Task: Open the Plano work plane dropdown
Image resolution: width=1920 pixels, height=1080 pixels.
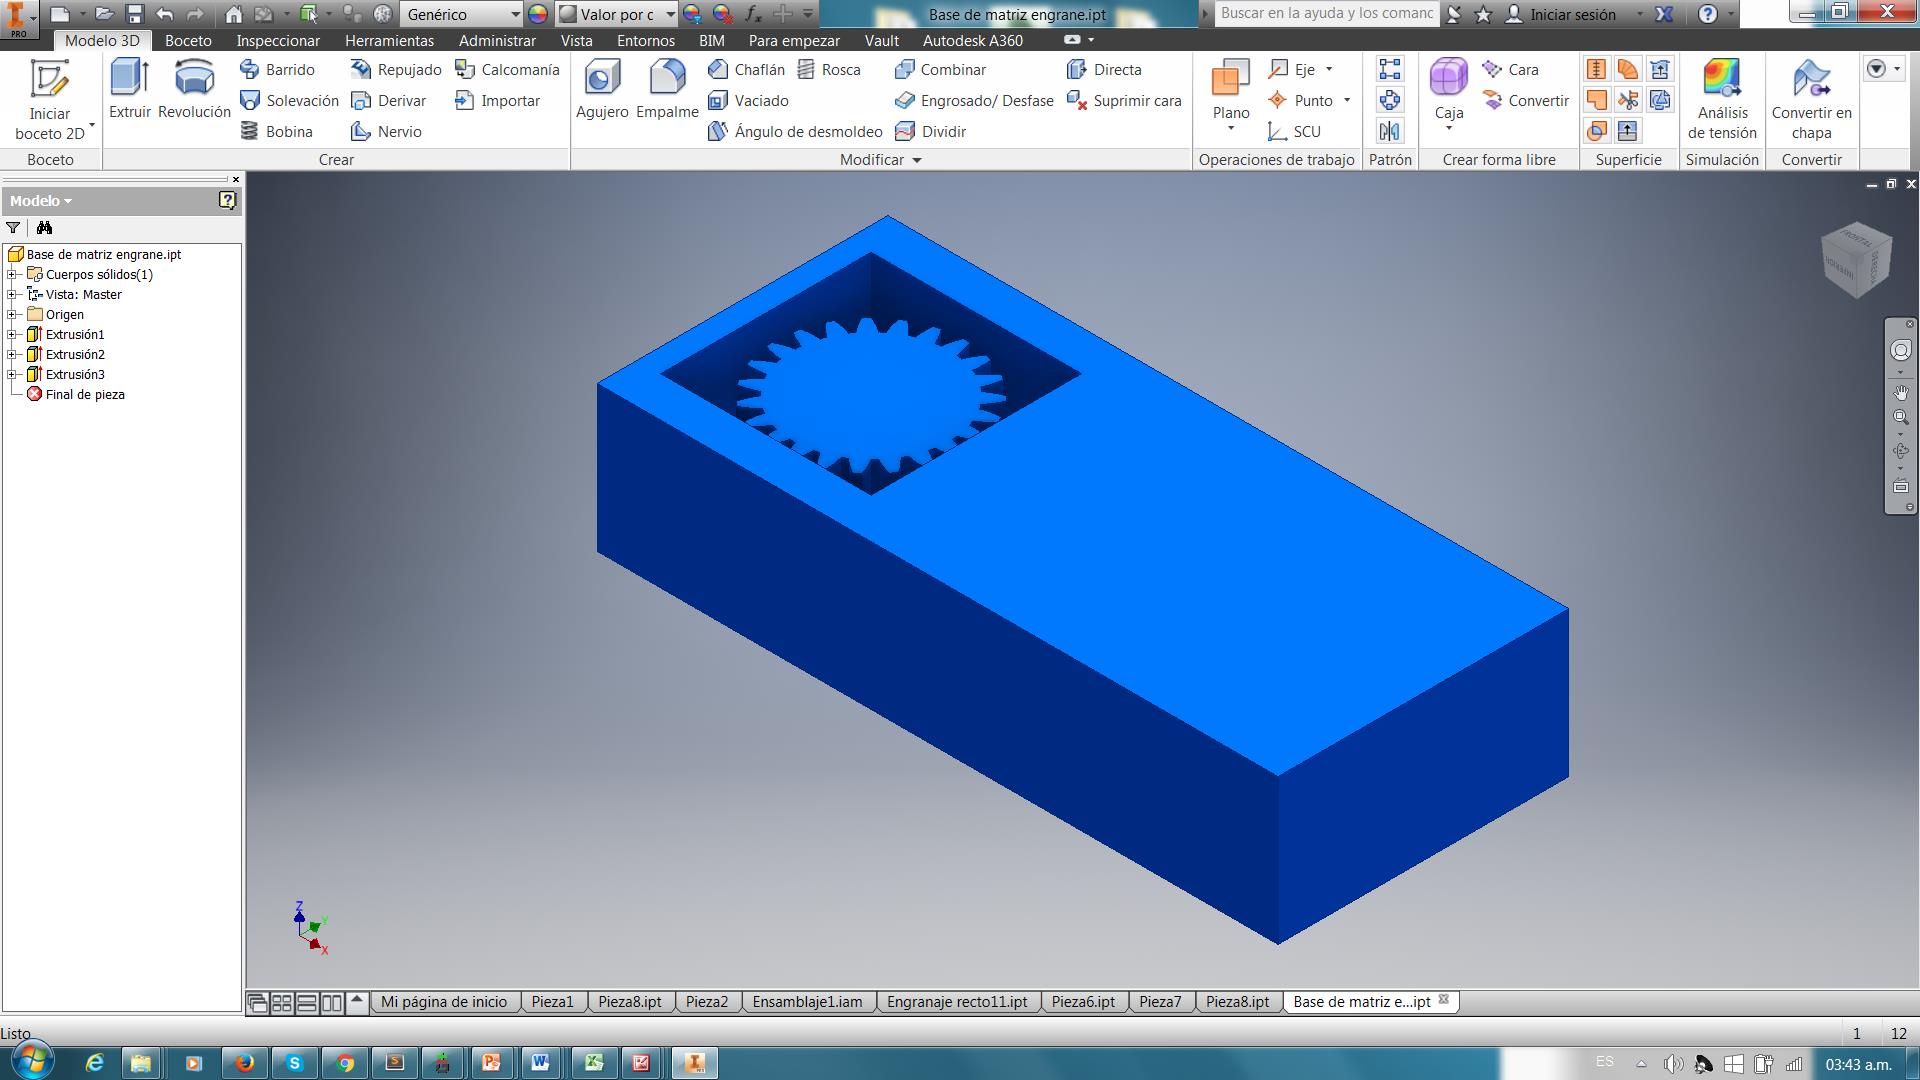Action: (x=1231, y=129)
